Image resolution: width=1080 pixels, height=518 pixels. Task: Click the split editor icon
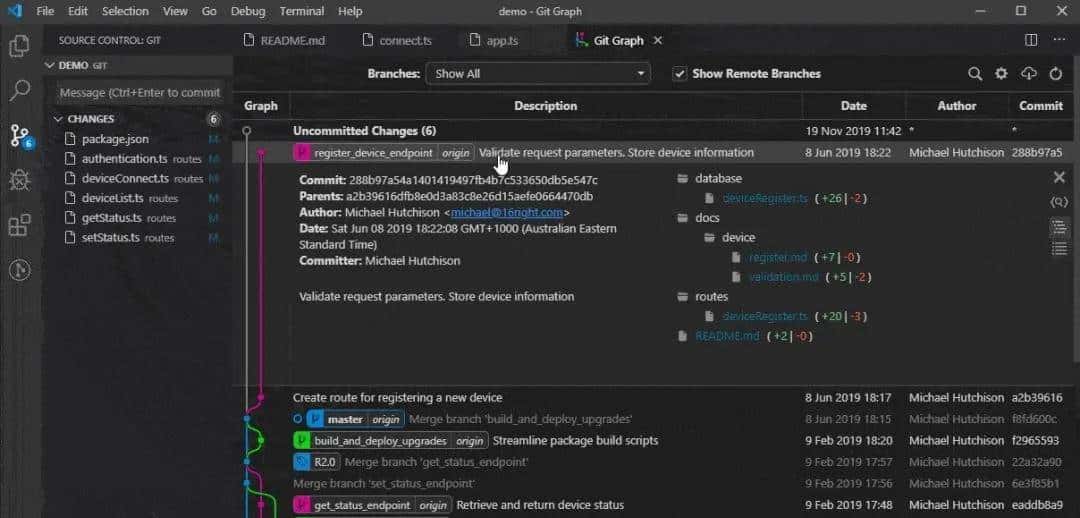pyautogui.click(x=1031, y=40)
